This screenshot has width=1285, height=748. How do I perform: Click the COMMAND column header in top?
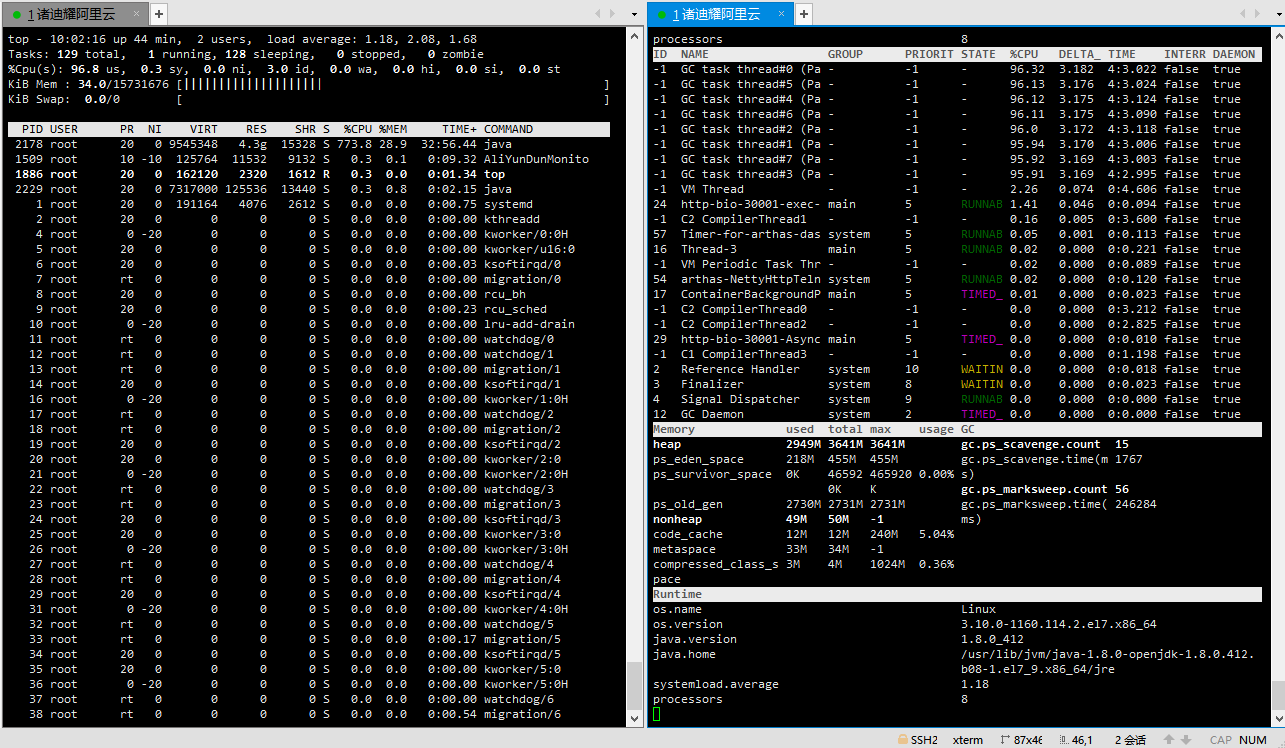[x=508, y=129]
